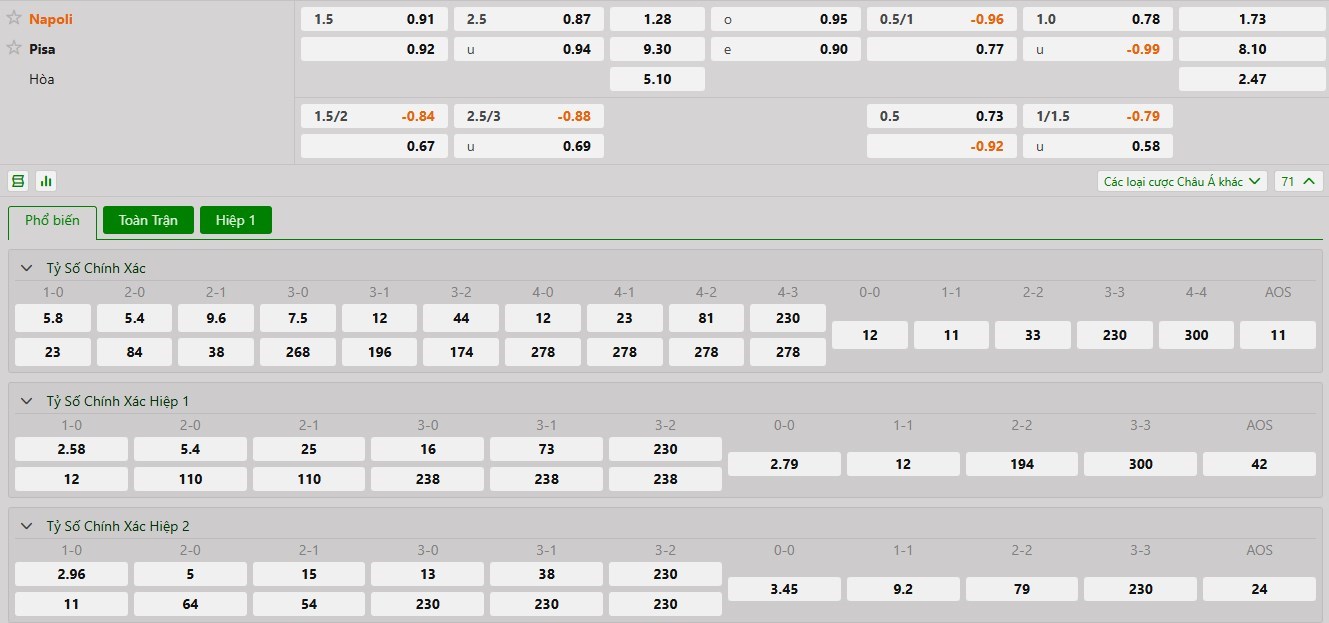1329x623 pixels.
Task: Select over 2.5/3 at -0.88
Action: [529, 116]
